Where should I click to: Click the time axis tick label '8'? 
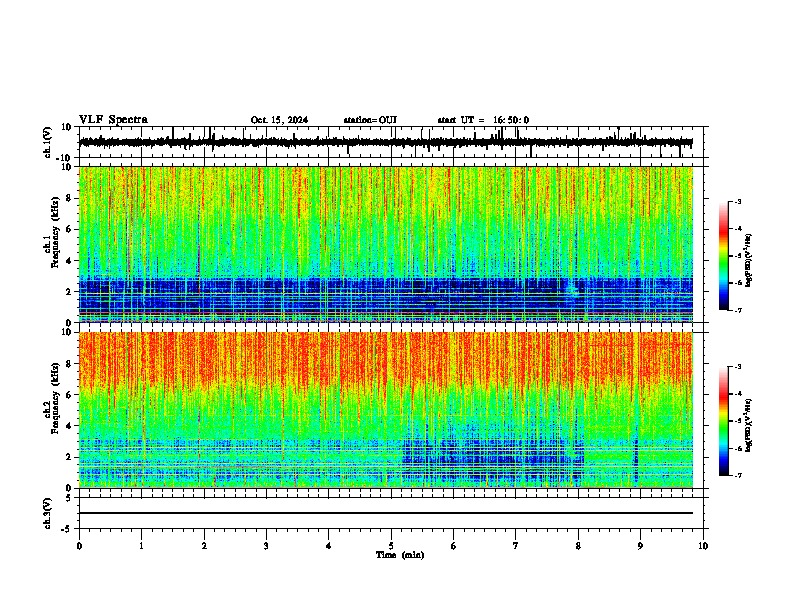pos(578,546)
